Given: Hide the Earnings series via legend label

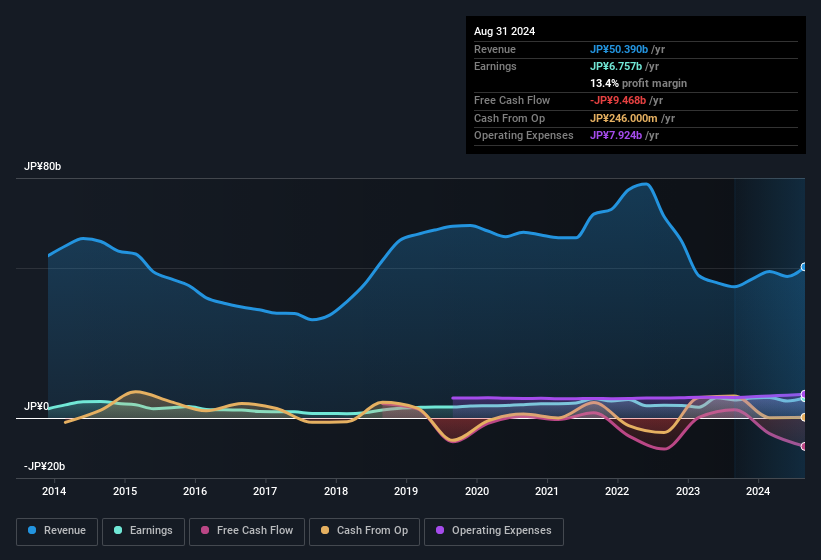Looking at the screenshot, I should (149, 531).
